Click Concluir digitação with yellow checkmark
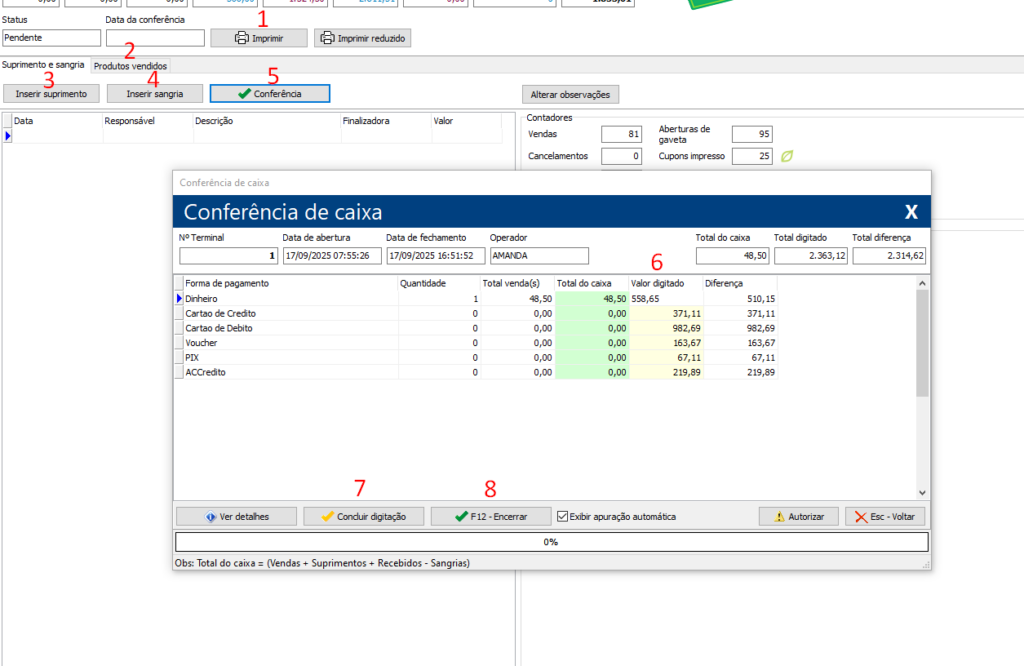 363,516
